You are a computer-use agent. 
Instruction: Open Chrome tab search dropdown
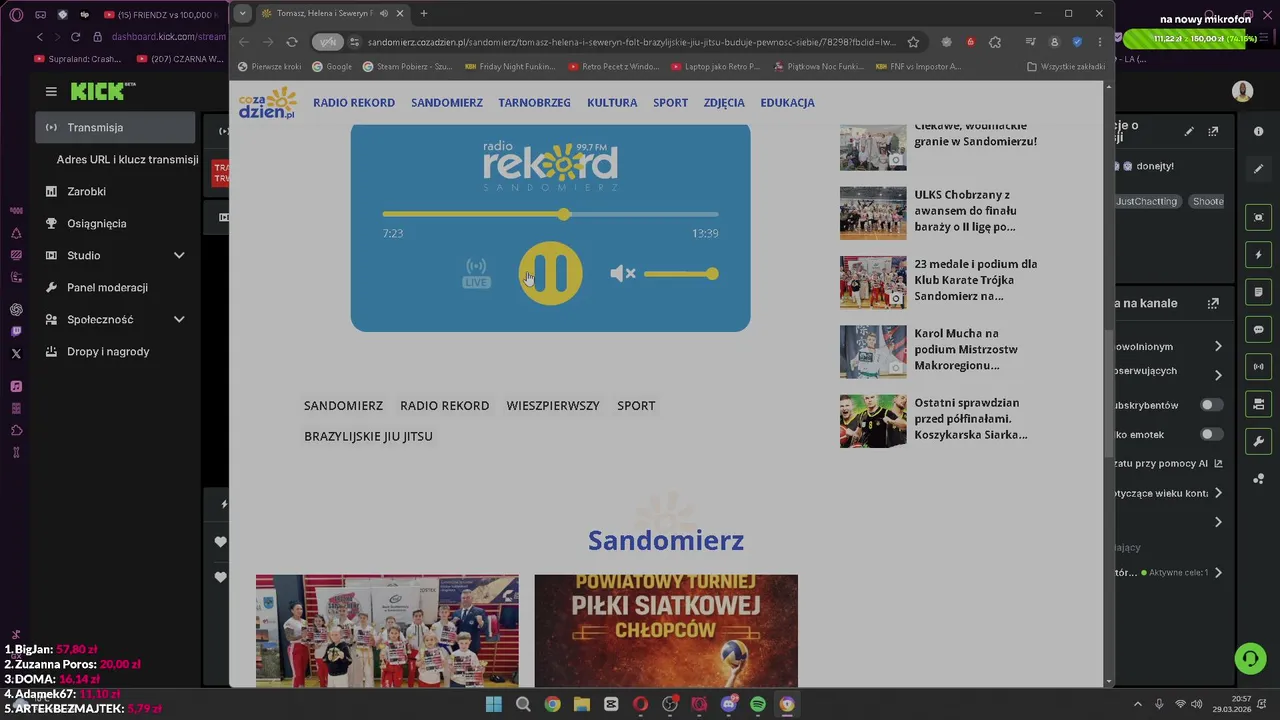242,13
